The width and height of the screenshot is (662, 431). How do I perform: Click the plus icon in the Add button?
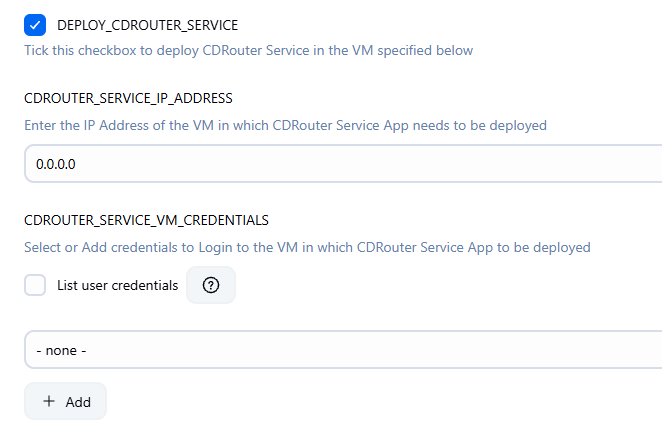click(49, 401)
